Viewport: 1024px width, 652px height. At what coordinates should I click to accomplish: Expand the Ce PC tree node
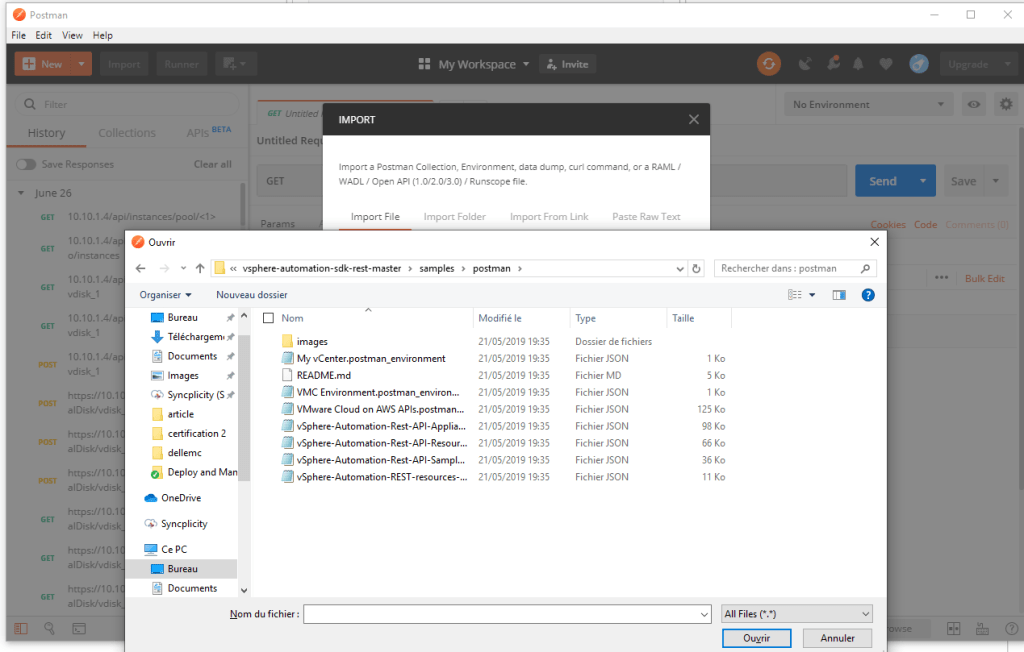pos(136,549)
